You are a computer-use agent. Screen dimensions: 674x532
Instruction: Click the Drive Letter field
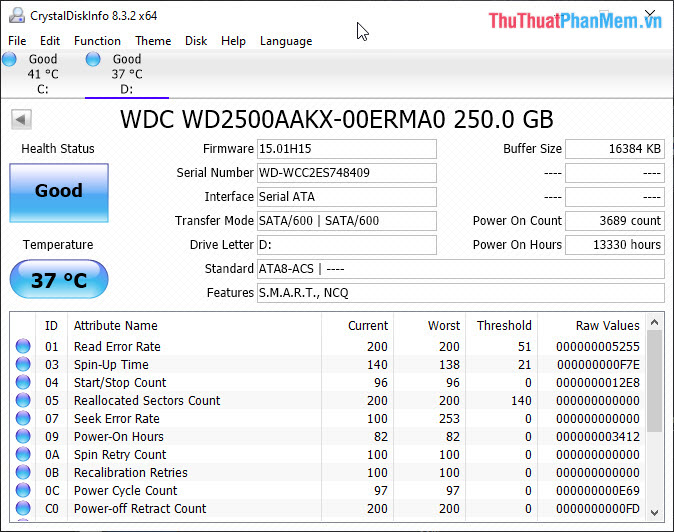coord(347,245)
